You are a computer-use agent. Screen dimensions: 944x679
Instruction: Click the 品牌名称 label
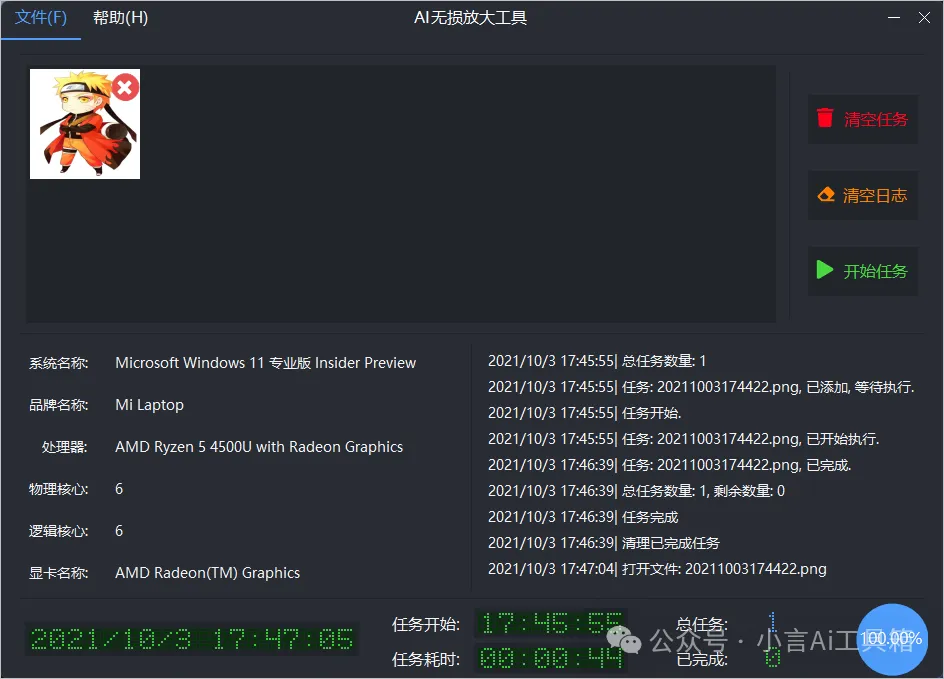coord(58,405)
